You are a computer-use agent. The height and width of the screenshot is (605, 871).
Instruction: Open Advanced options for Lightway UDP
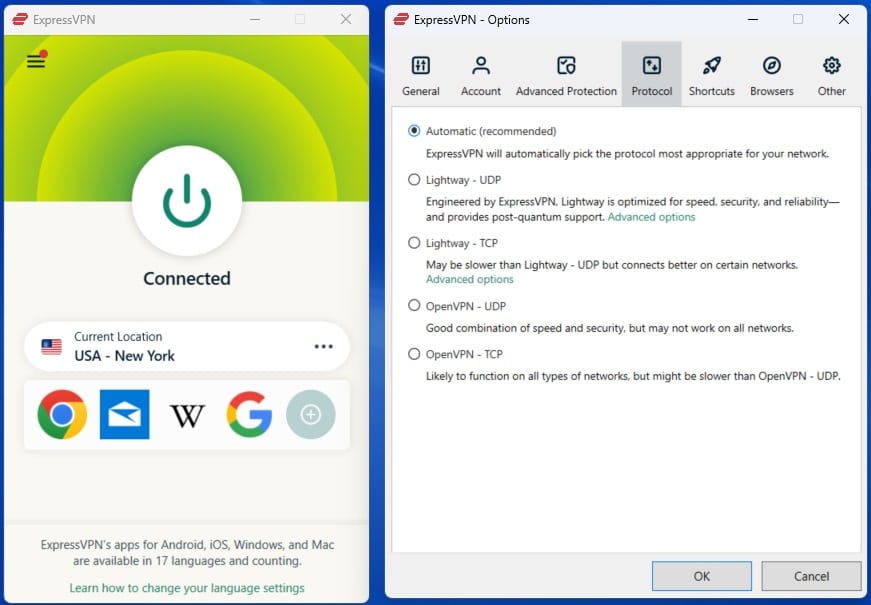(x=651, y=217)
